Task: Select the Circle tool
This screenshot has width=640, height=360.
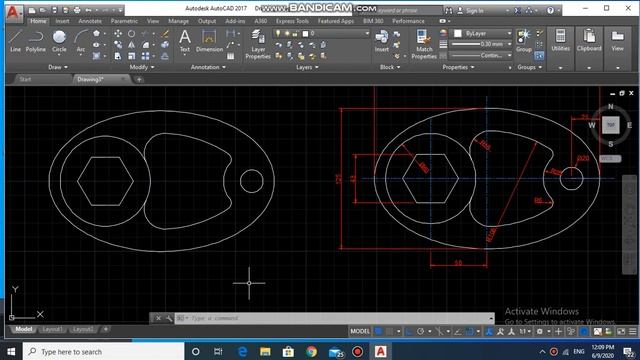Action: point(59,41)
